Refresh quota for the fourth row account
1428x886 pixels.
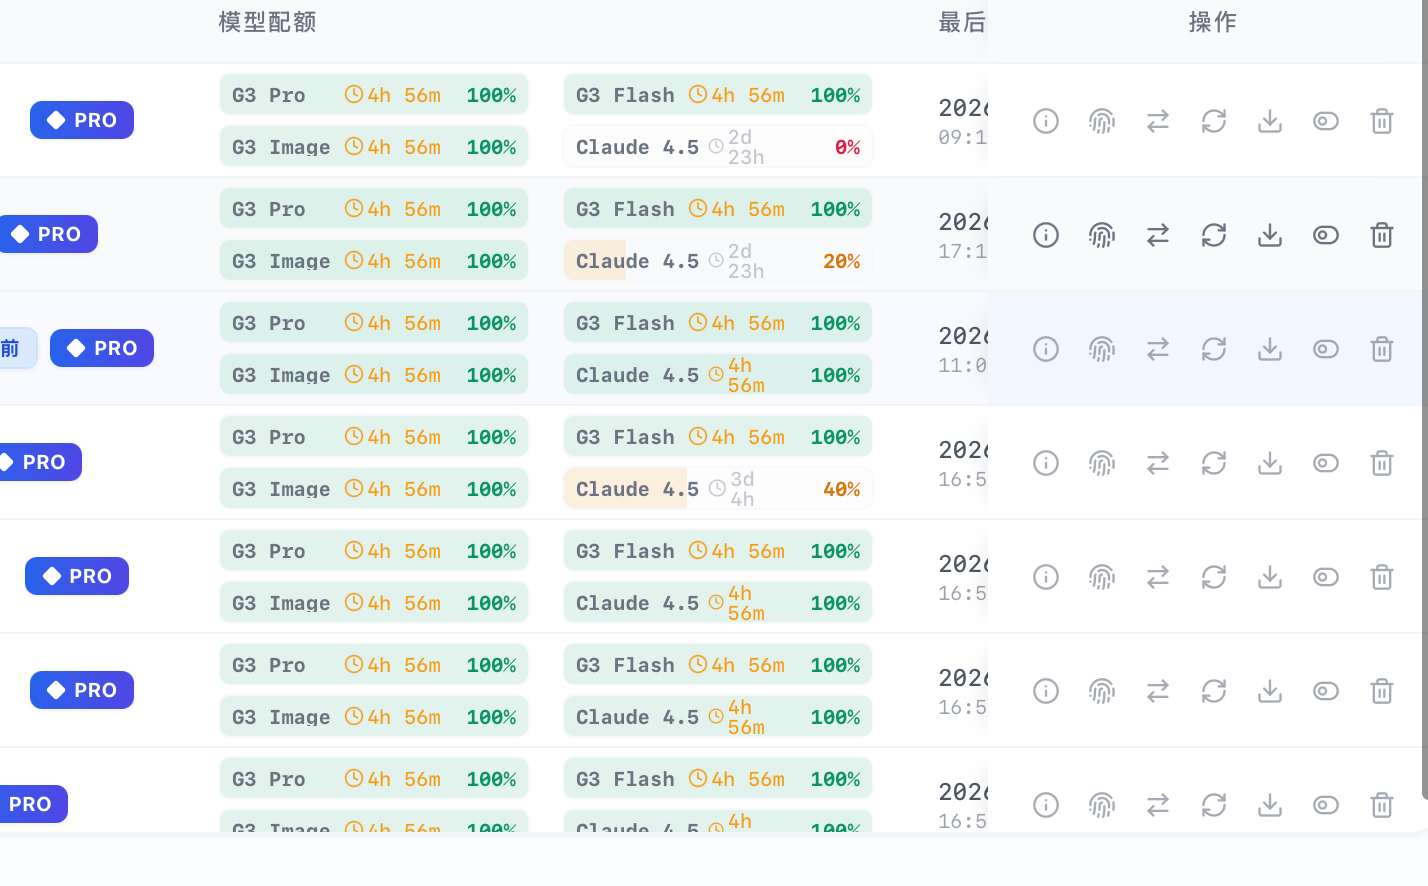pyautogui.click(x=1214, y=463)
